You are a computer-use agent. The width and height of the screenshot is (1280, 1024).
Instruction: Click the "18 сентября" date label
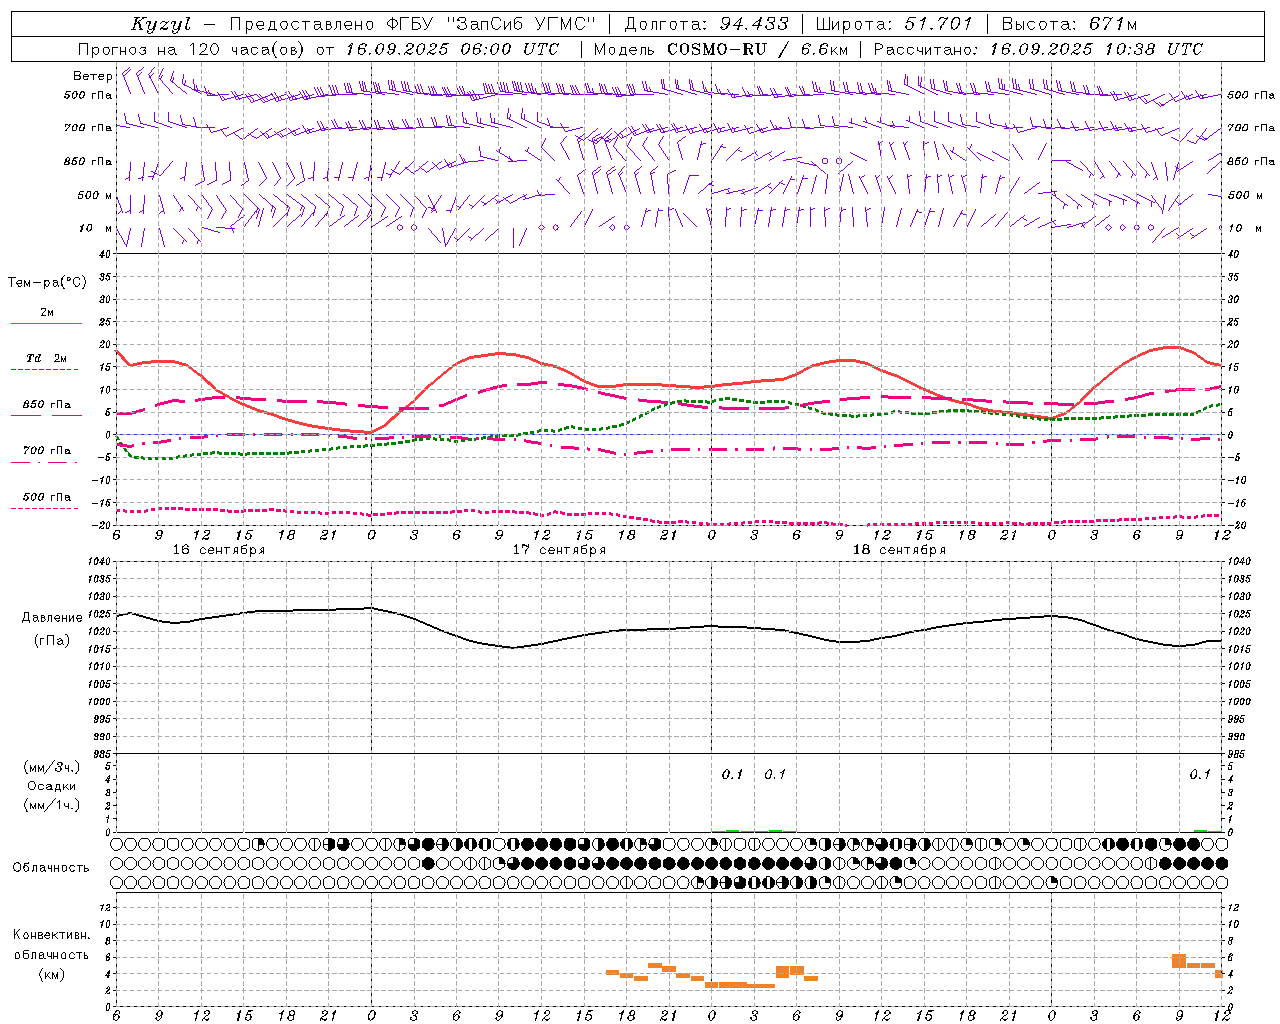coord(899,550)
